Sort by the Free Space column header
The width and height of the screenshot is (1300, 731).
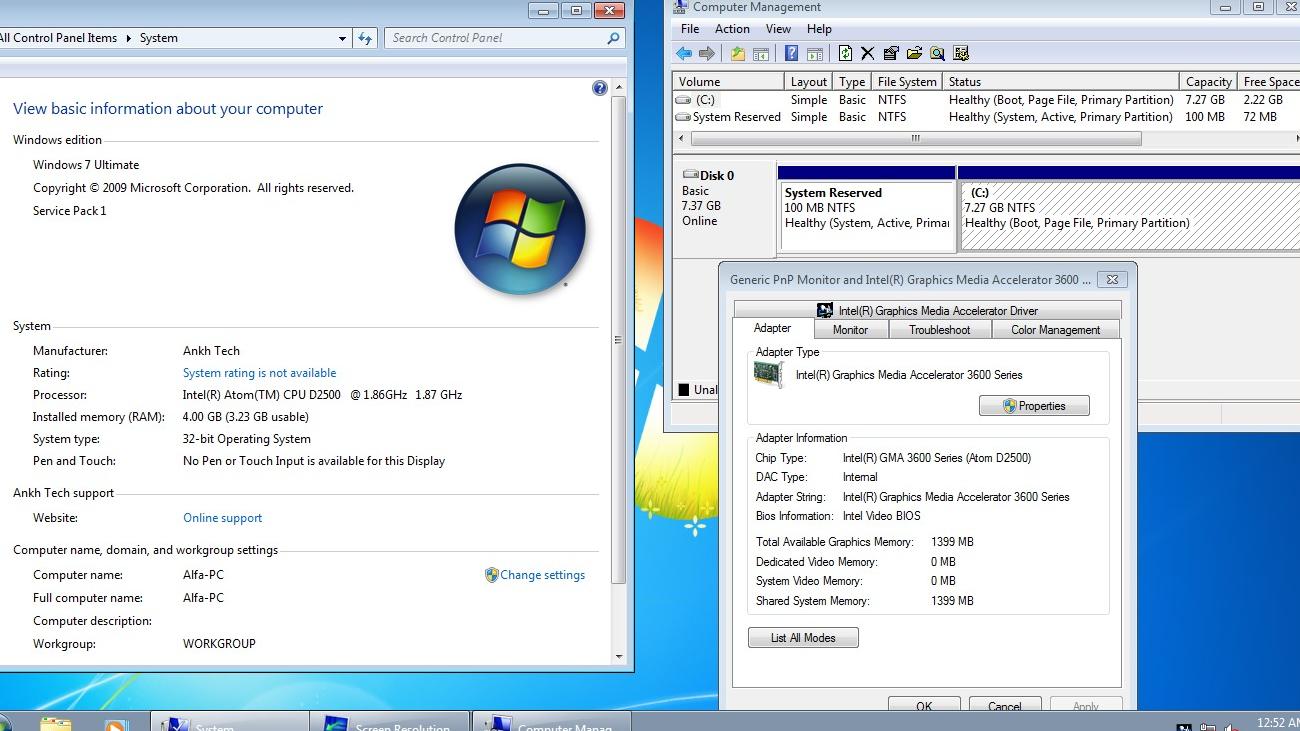tap(1269, 82)
